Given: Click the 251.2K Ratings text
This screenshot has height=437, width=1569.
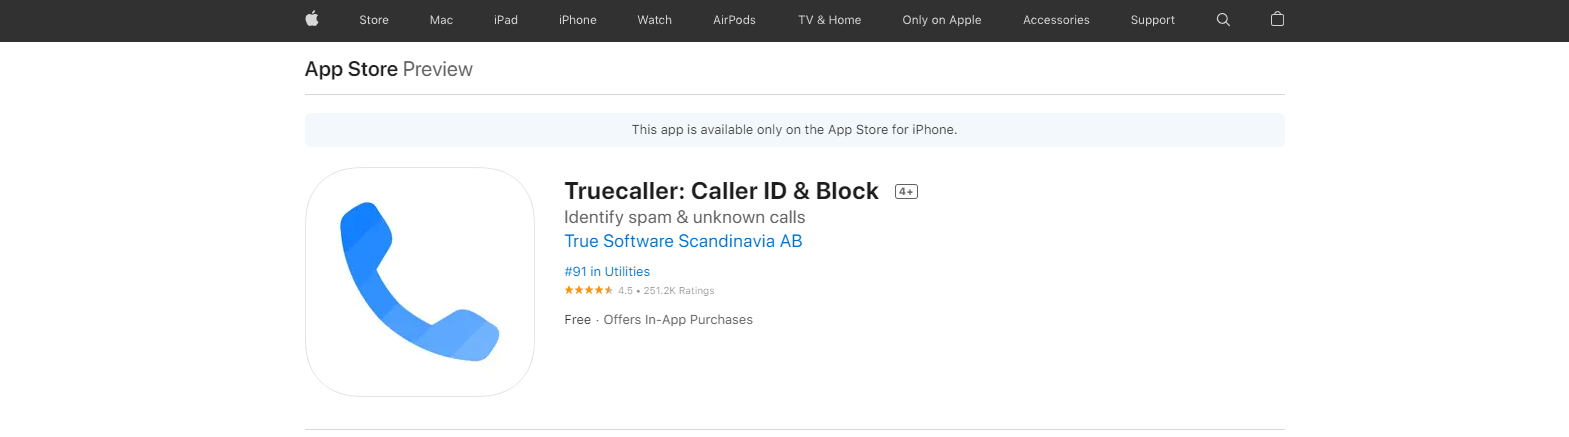Looking at the screenshot, I should 679,291.
